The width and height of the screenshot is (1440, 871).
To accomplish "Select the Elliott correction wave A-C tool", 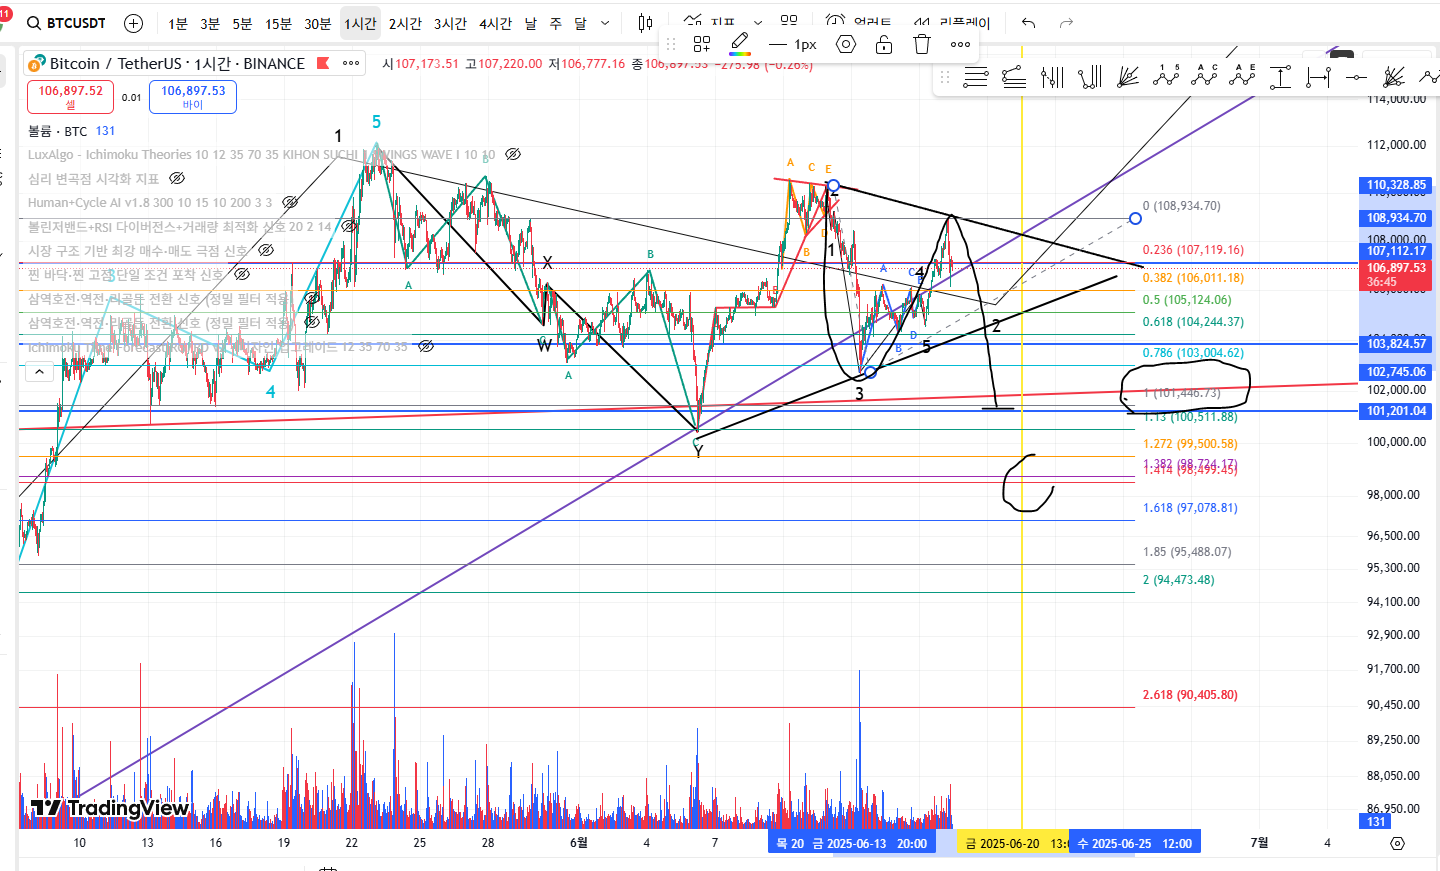I will (1204, 77).
